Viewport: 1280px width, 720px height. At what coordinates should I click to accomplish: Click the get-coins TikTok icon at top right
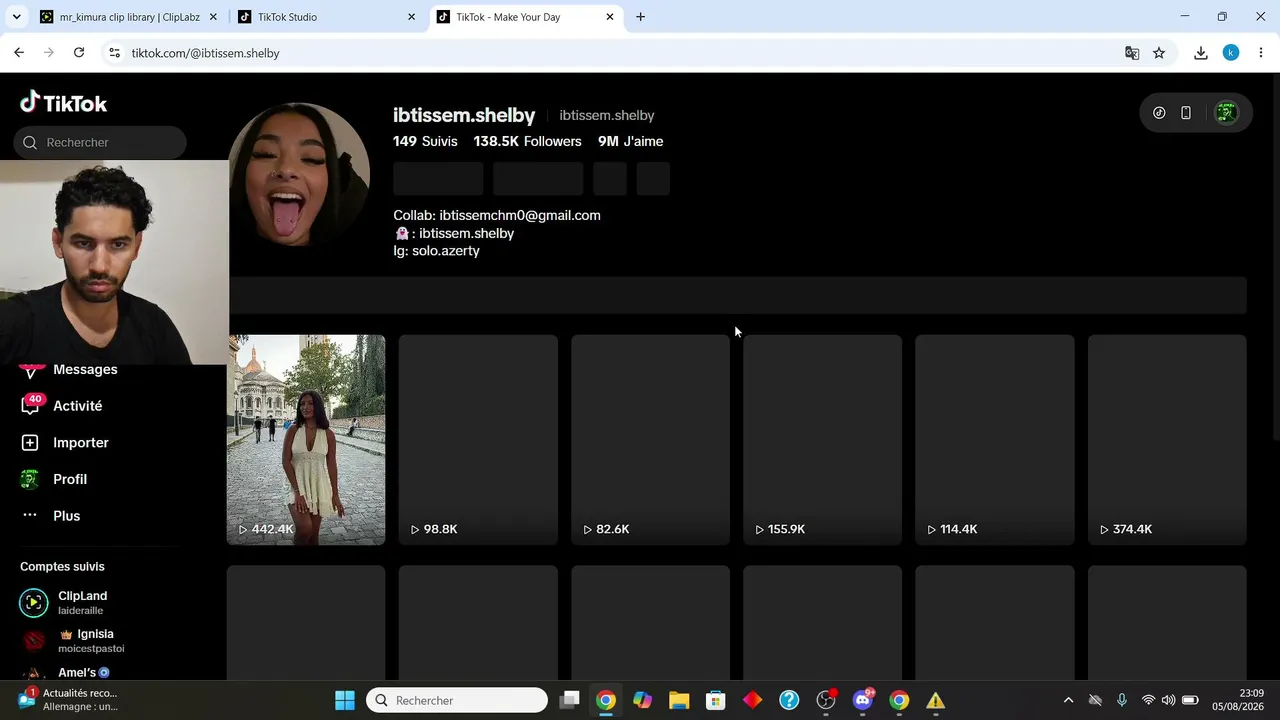pyautogui.click(x=1159, y=113)
